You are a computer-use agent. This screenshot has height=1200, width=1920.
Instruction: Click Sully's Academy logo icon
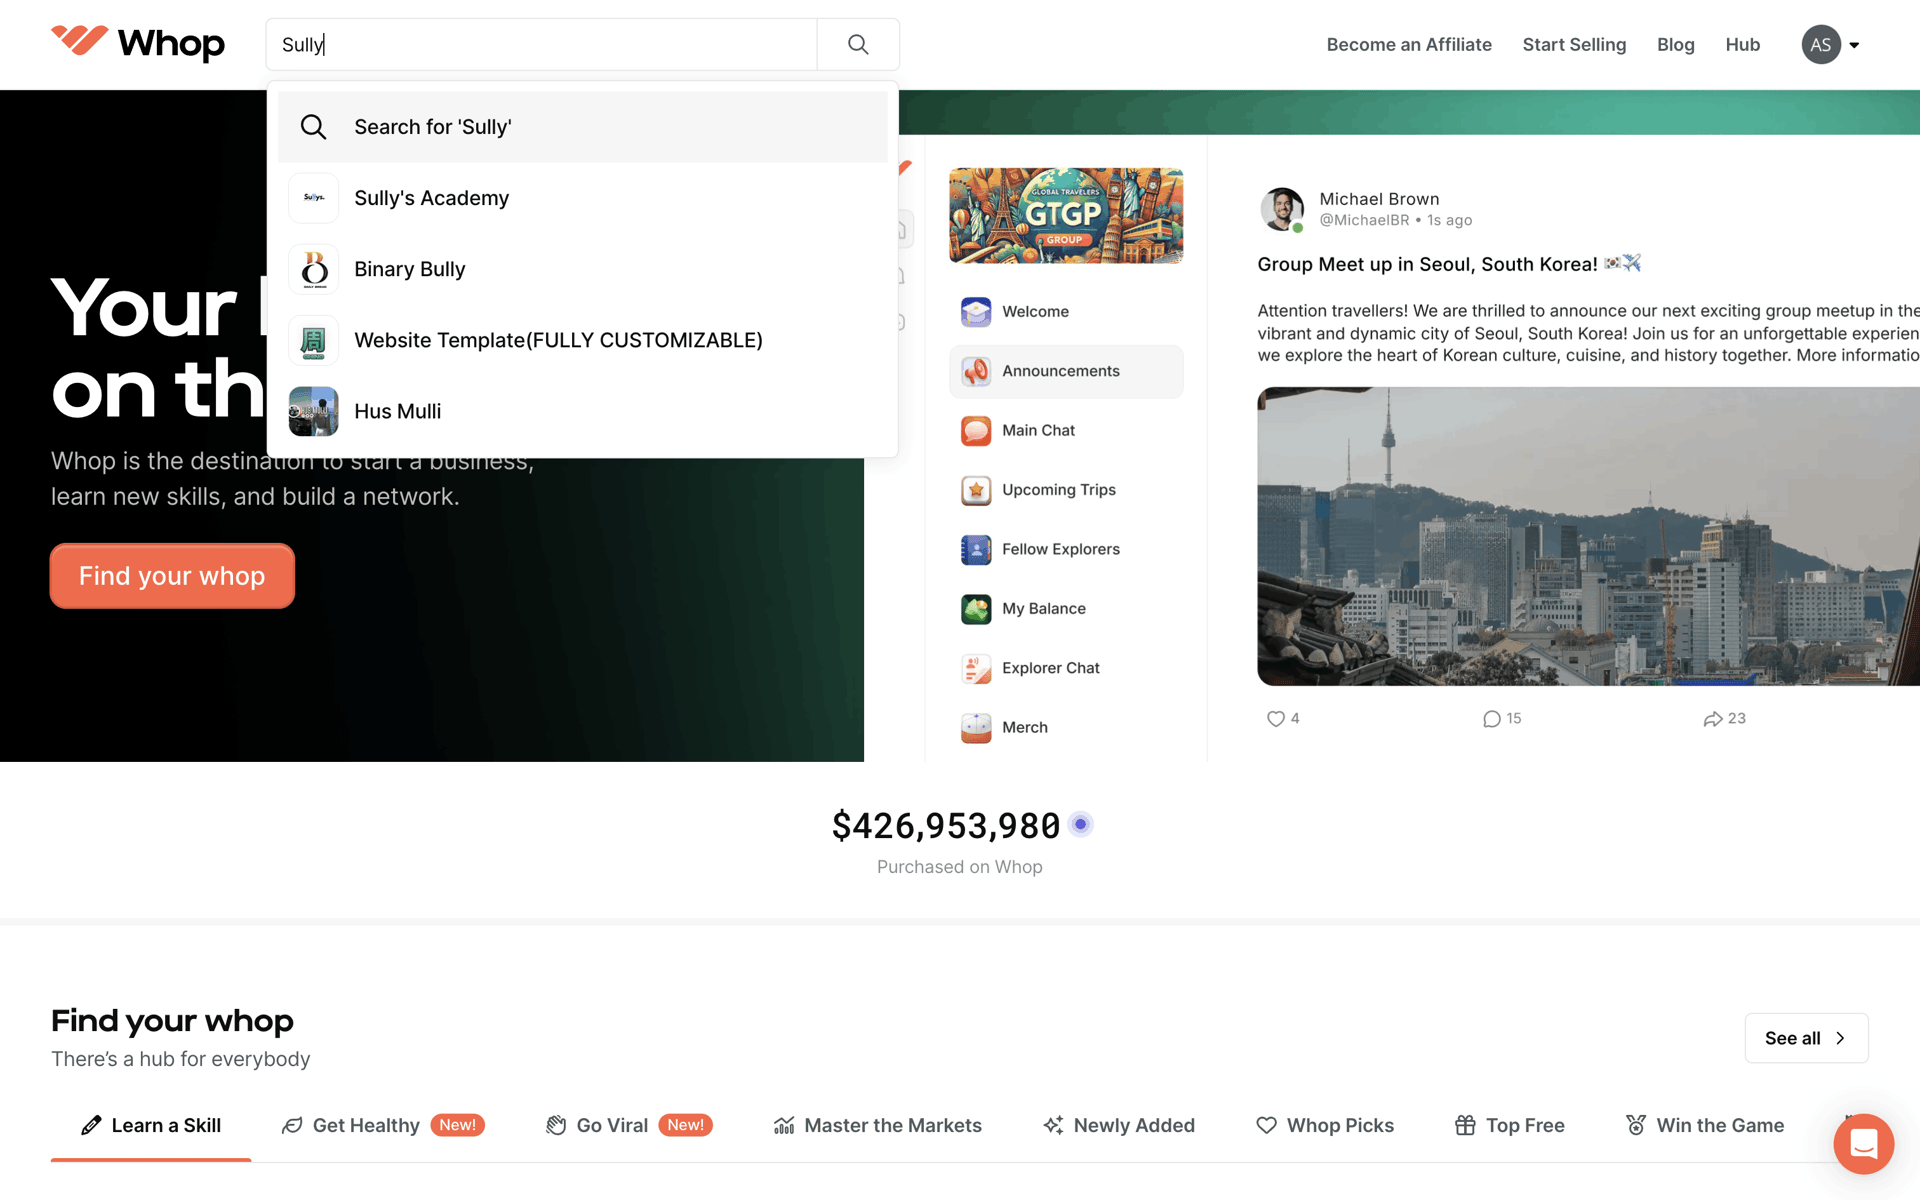314,198
